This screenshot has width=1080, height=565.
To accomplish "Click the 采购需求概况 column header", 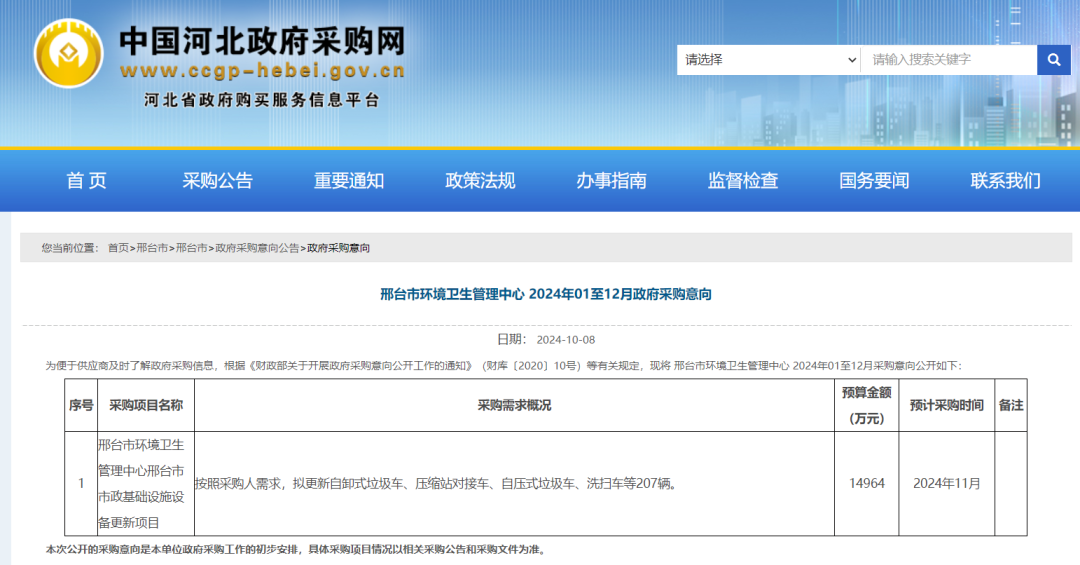I will point(515,405).
